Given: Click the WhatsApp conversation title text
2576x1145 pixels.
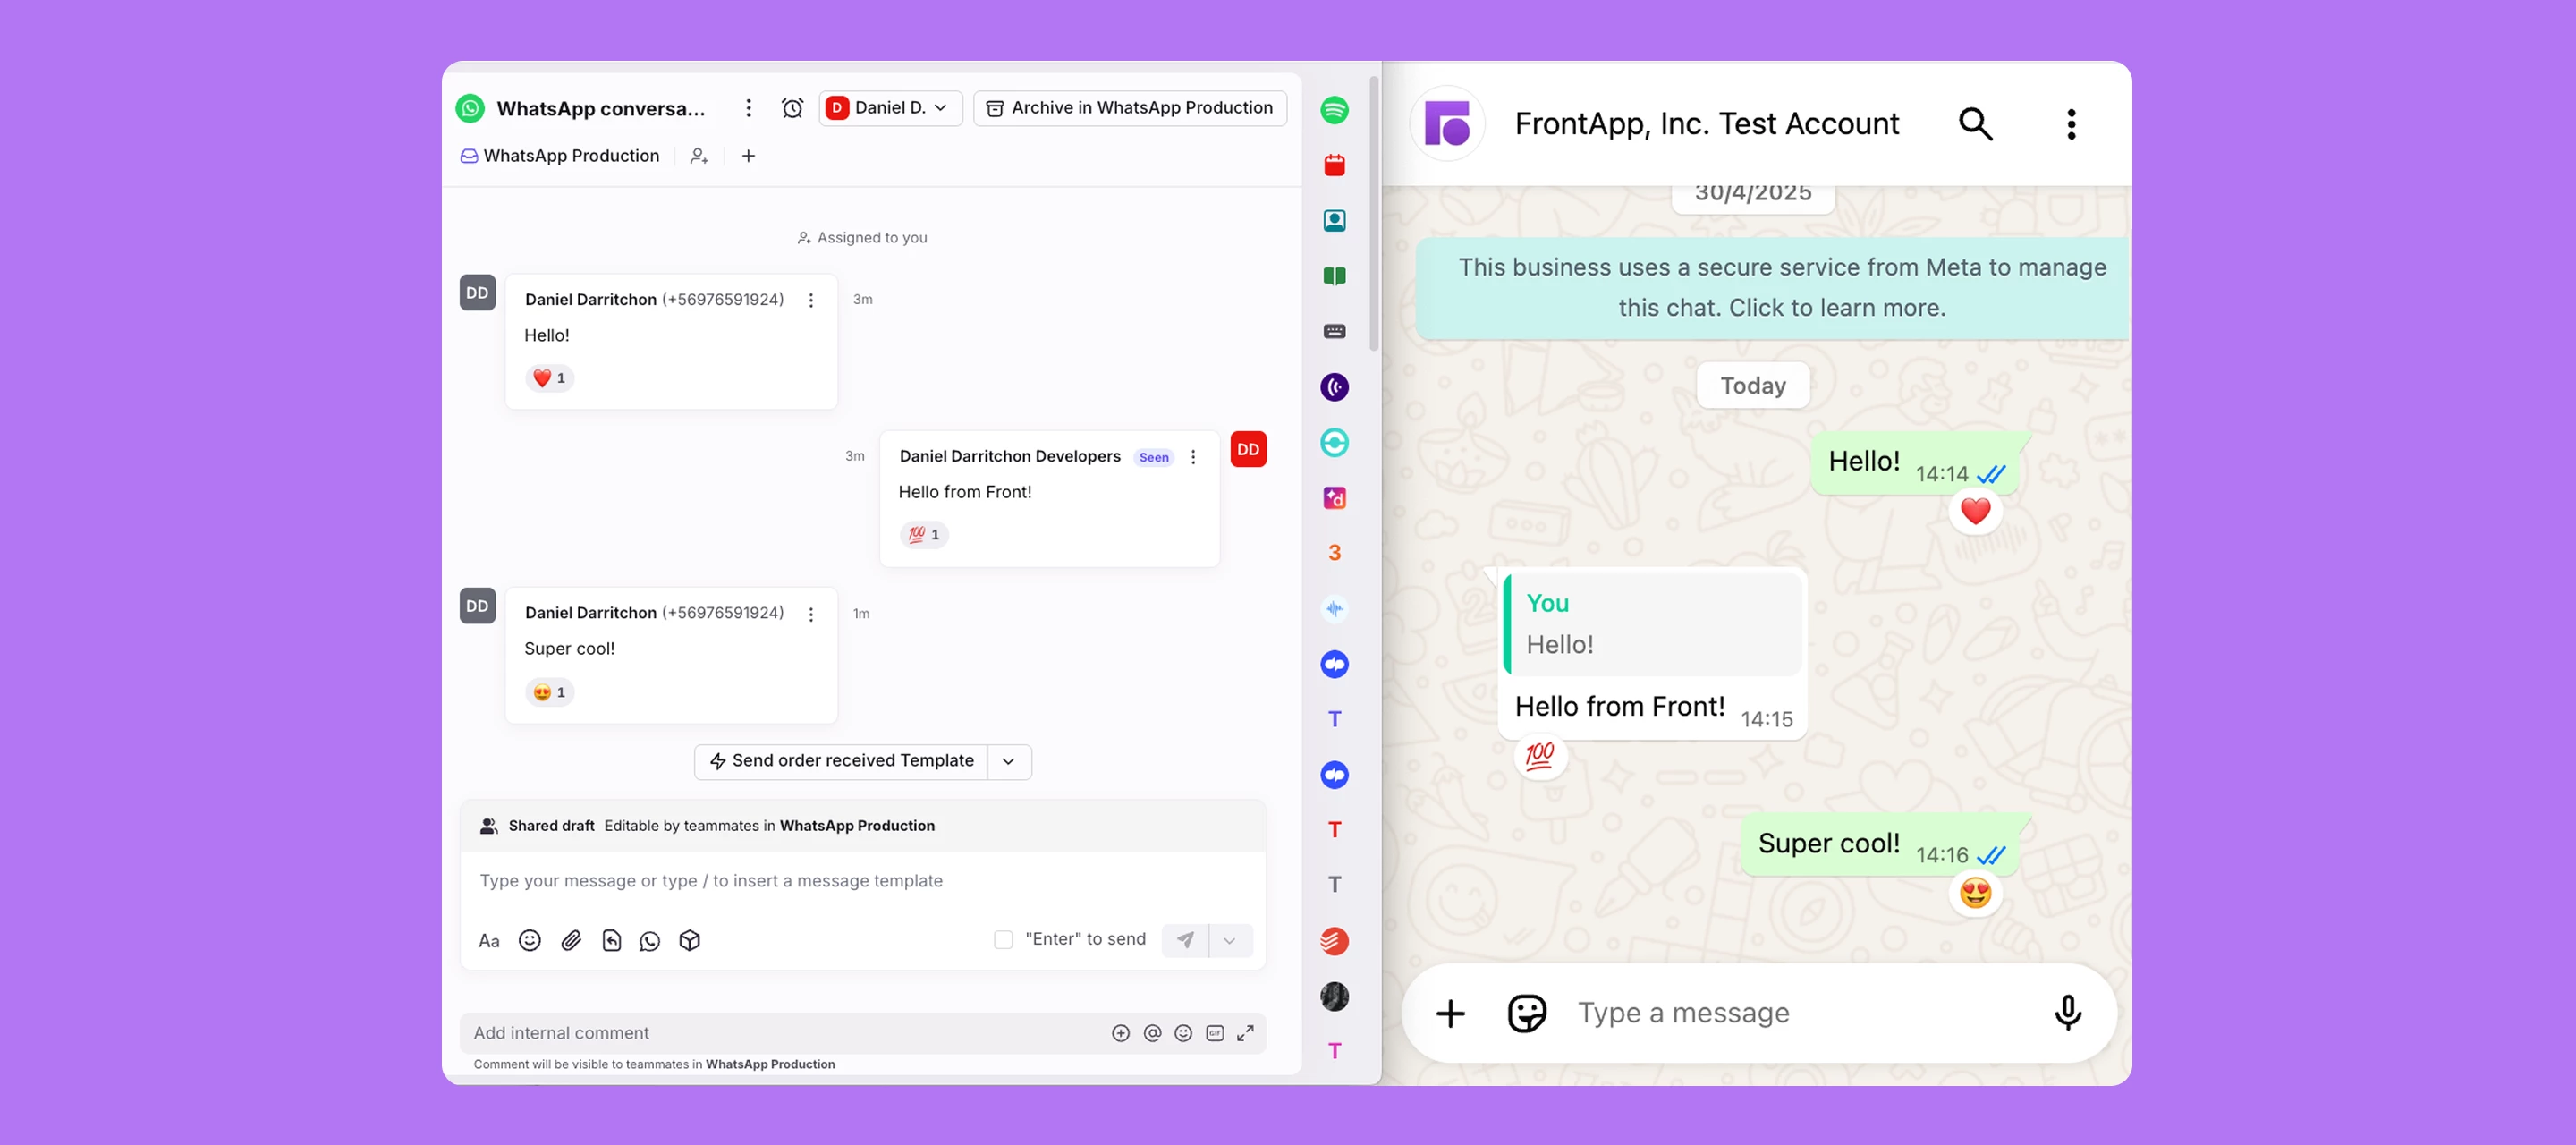Looking at the screenshot, I should tap(601, 108).
